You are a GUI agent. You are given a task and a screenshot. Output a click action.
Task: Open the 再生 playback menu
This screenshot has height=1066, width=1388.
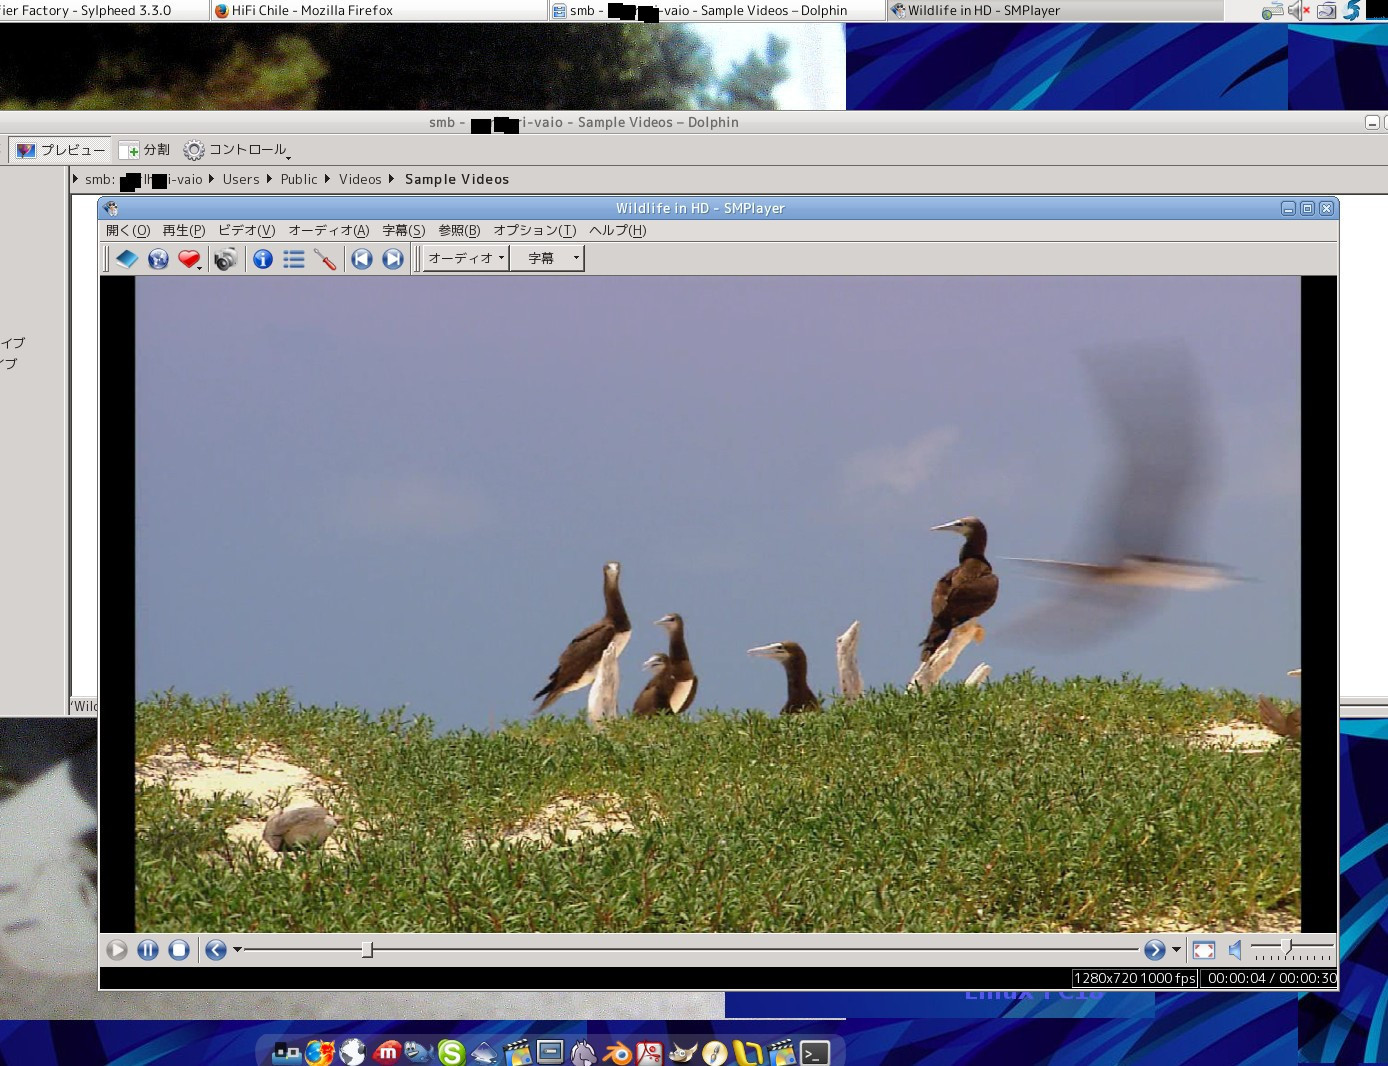pos(183,230)
